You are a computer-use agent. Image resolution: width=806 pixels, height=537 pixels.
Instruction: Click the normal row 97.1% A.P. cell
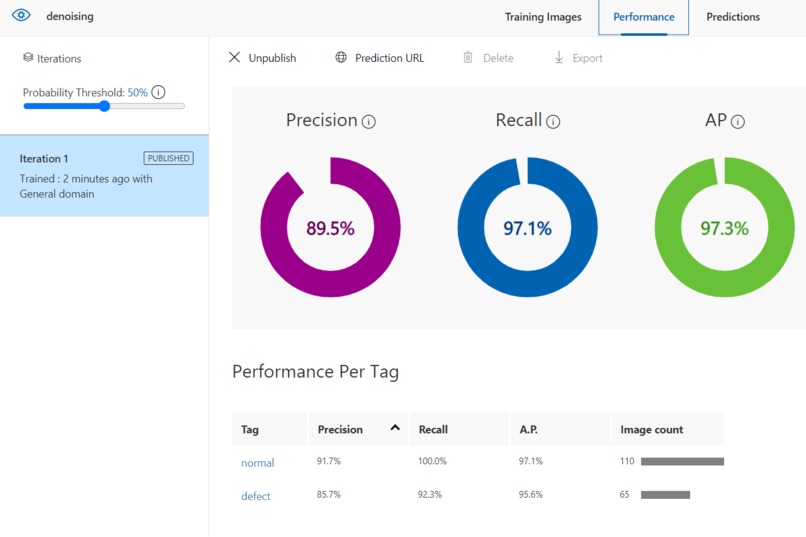530,461
